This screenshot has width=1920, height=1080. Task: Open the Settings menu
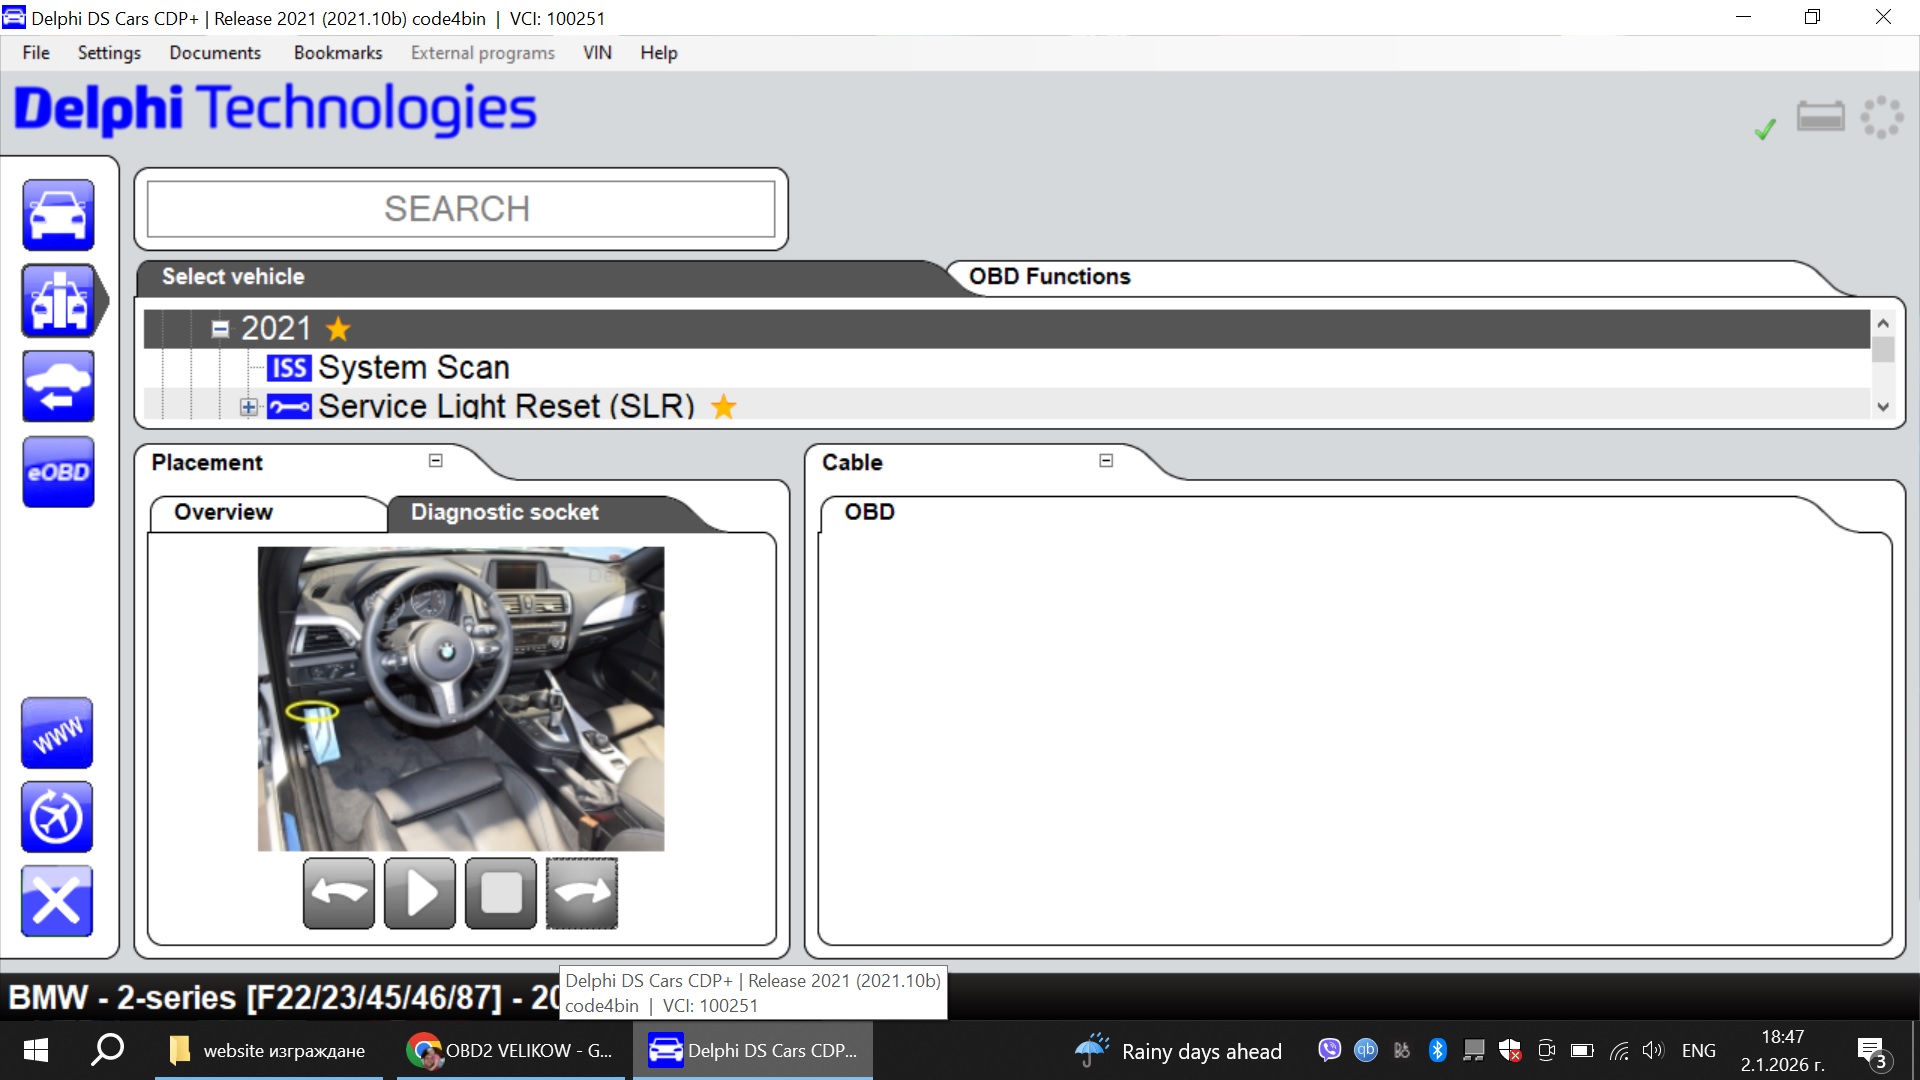point(109,53)
